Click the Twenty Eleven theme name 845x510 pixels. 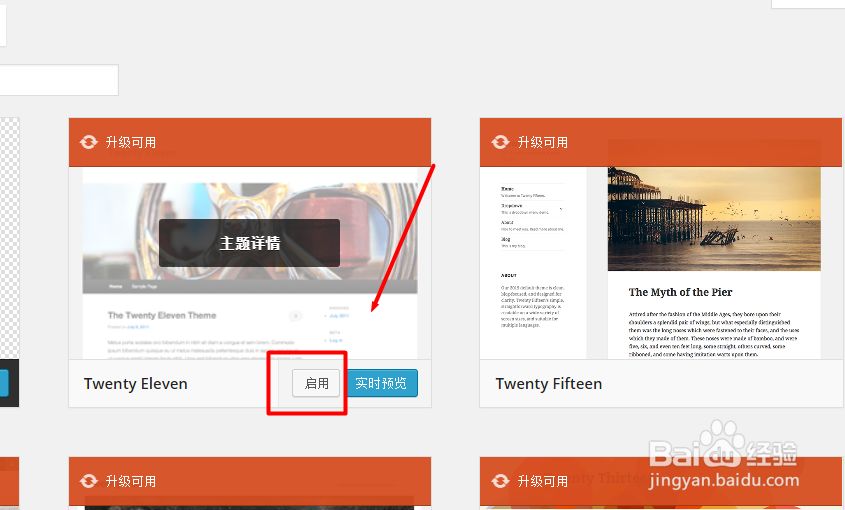[x=136, y=384]
